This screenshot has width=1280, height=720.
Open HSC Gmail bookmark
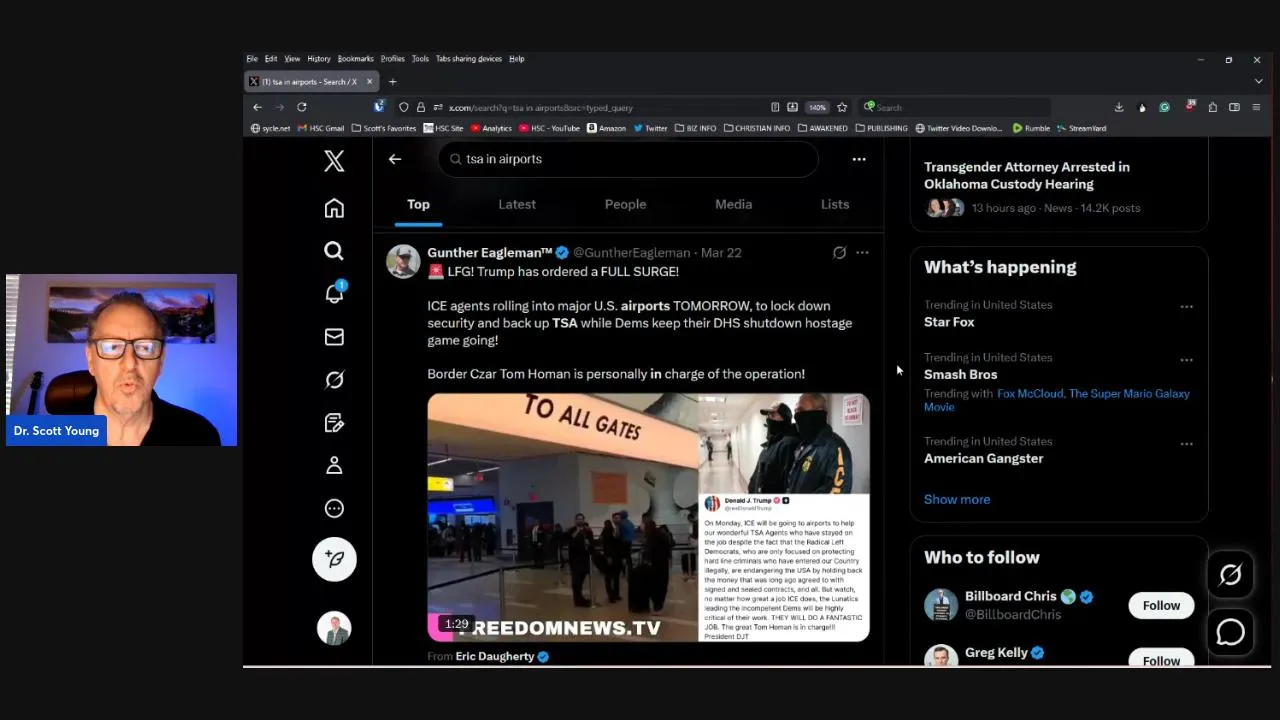tap(320, 128)
